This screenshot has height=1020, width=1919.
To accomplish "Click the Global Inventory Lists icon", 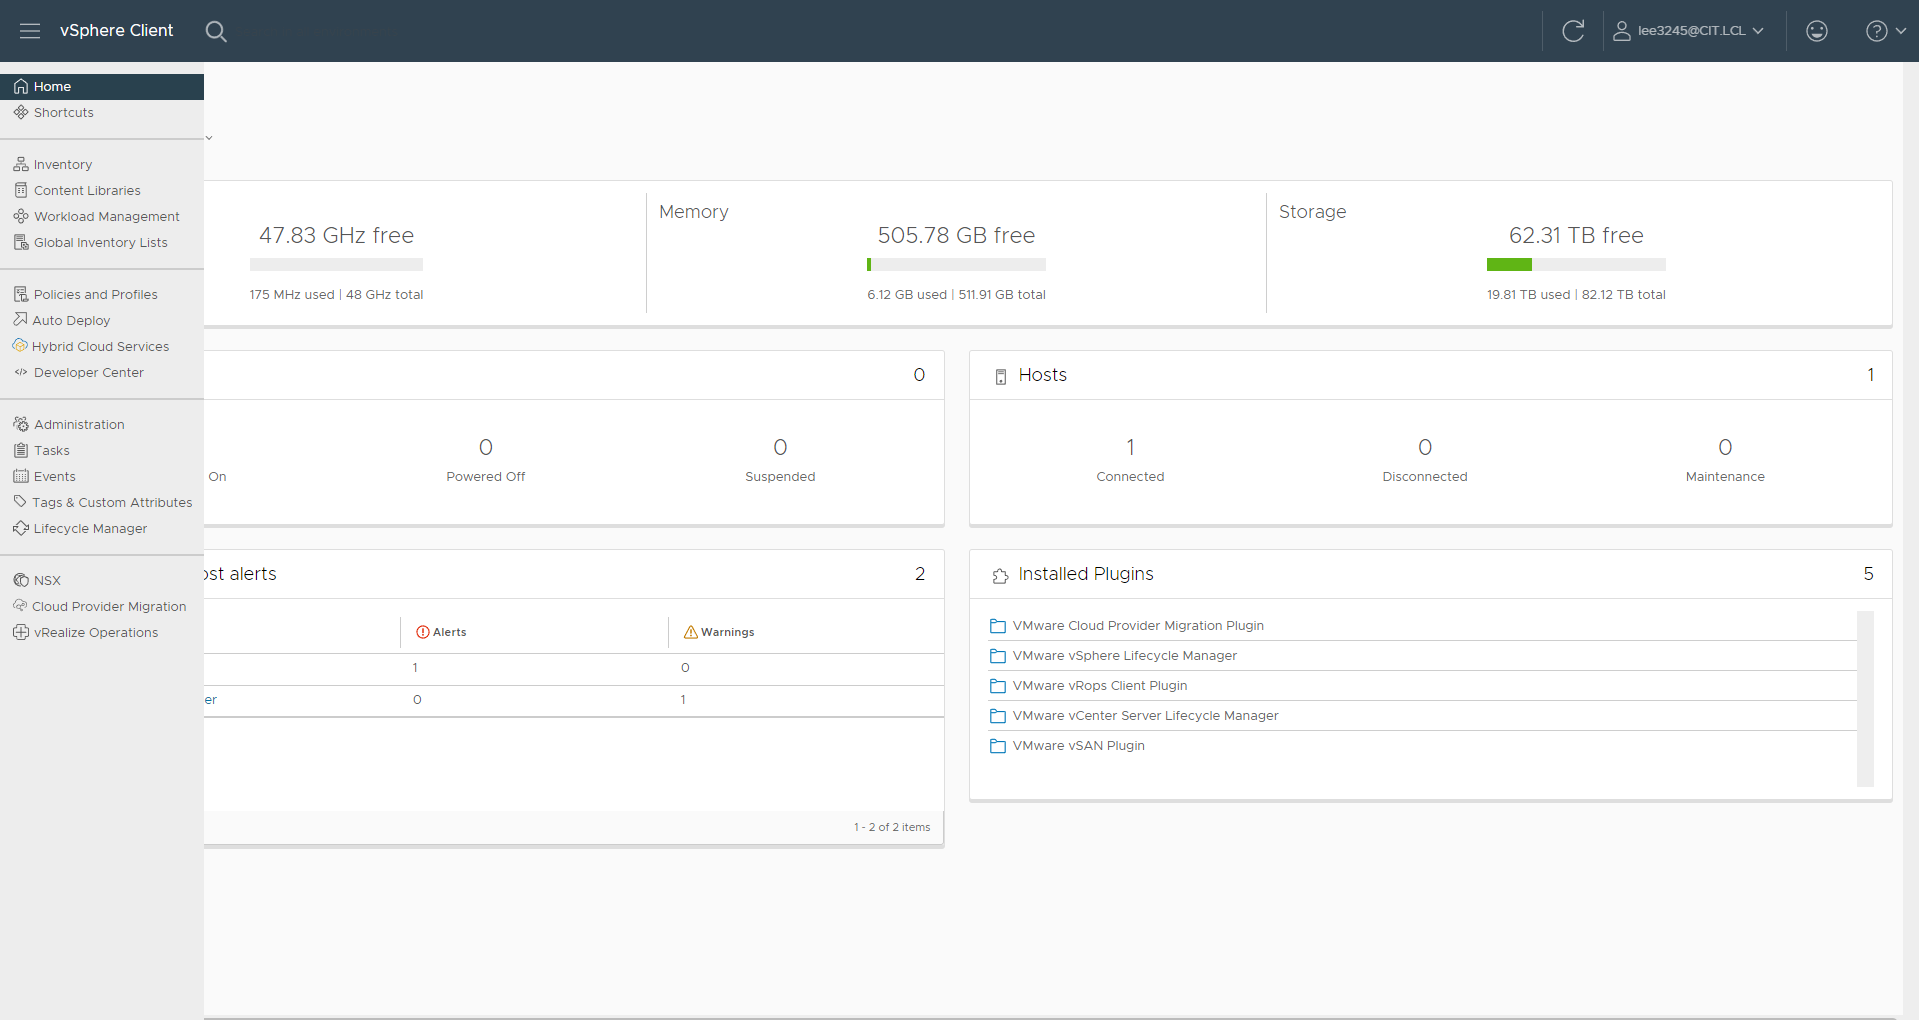I will coord(21,242).
